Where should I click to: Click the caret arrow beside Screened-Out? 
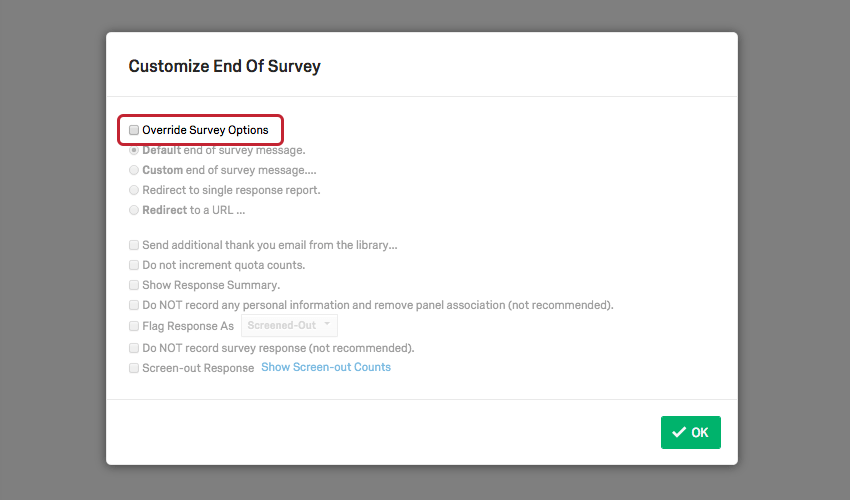click(326, 326)
